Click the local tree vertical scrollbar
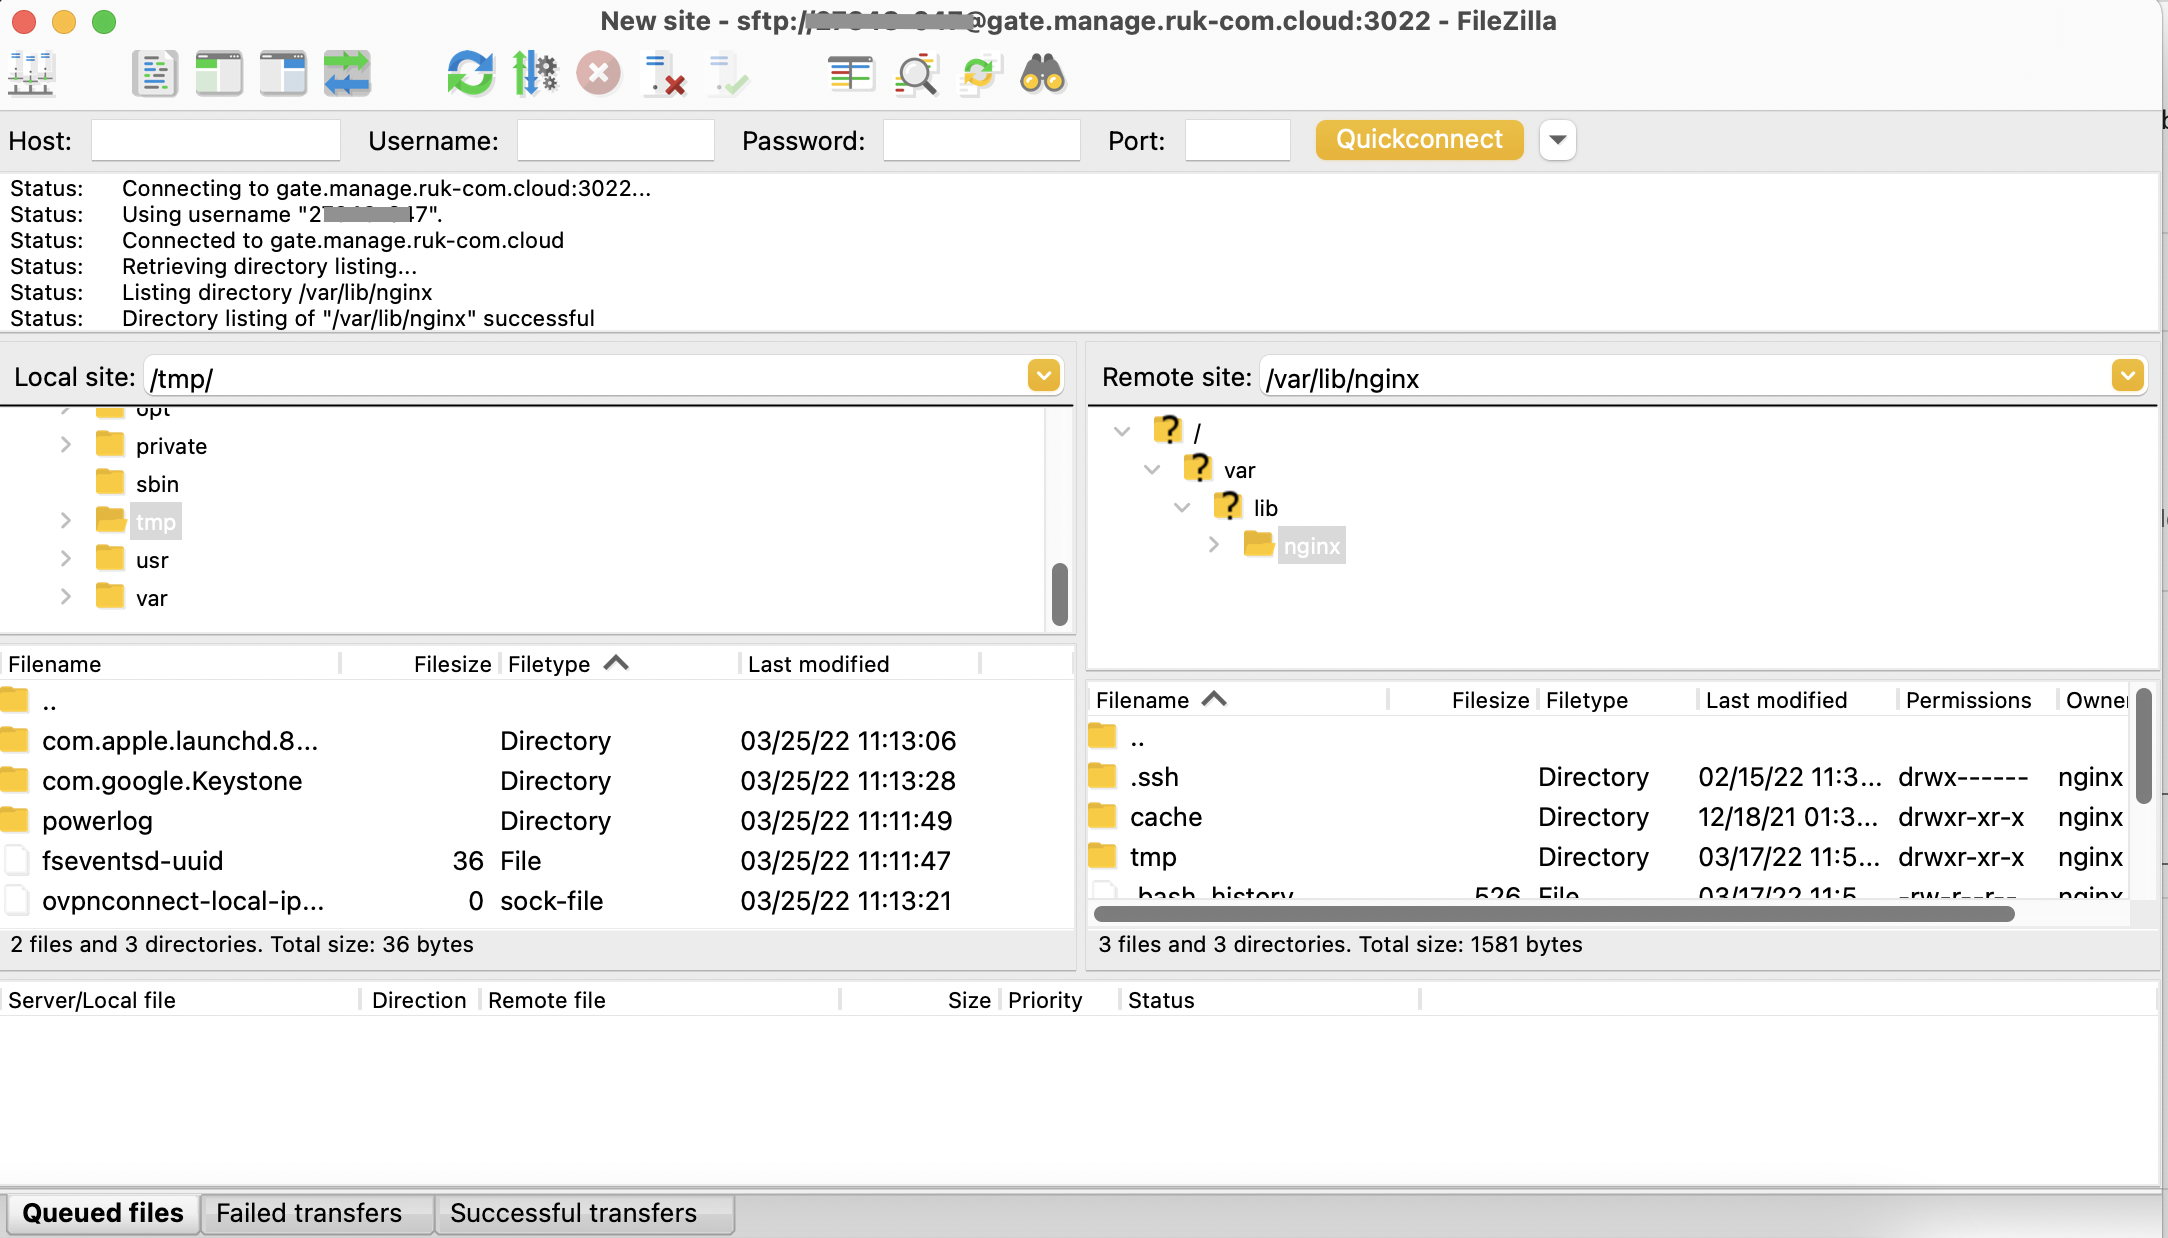Viewport: 2168px width, 1238px height. [1060, 594]
